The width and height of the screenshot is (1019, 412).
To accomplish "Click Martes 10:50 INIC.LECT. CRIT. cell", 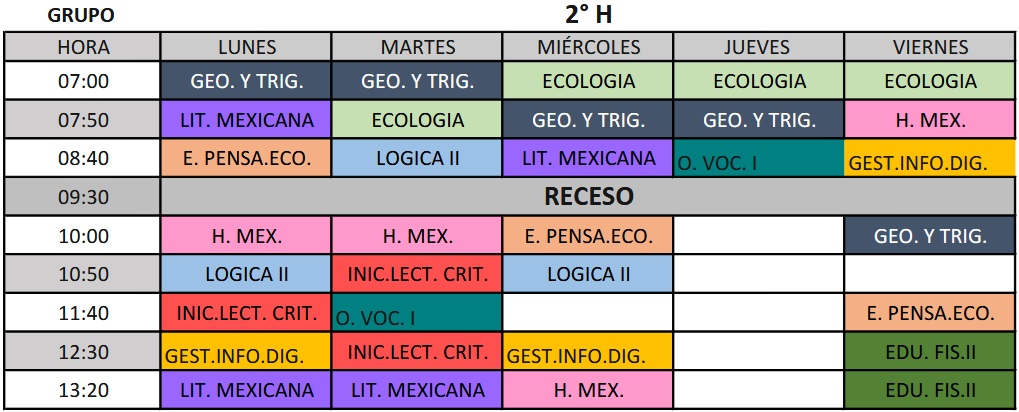I will (x=417, y=274).
